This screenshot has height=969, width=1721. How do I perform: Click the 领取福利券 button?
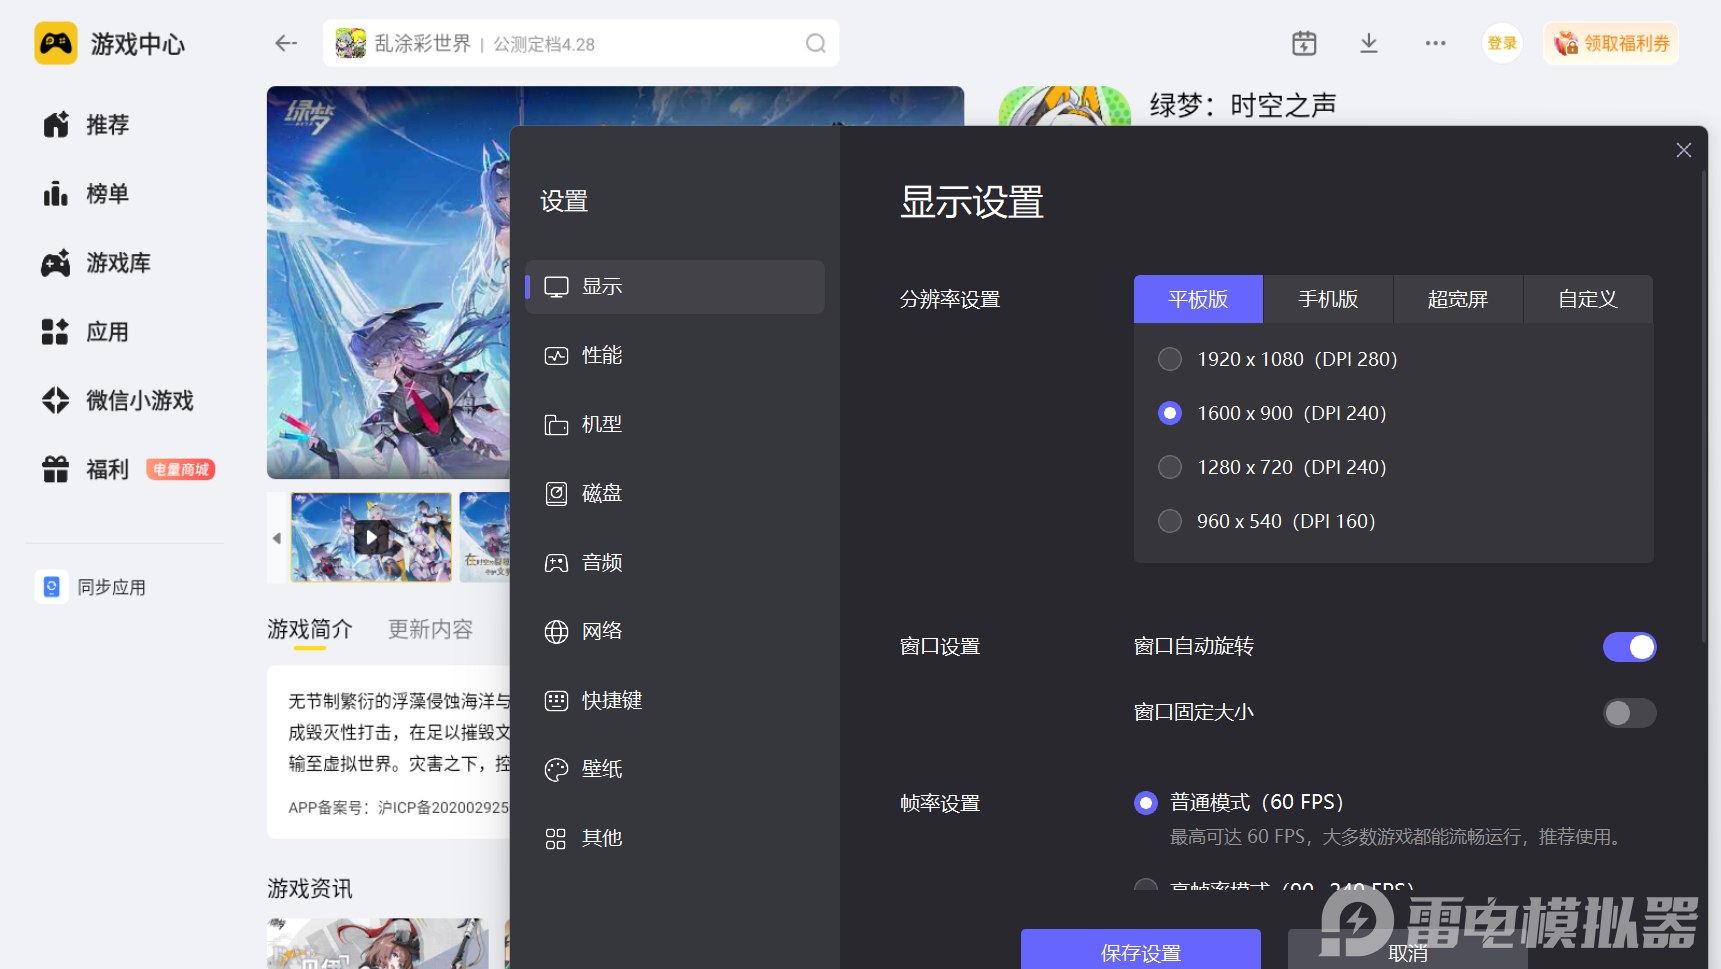[1611, 43]
